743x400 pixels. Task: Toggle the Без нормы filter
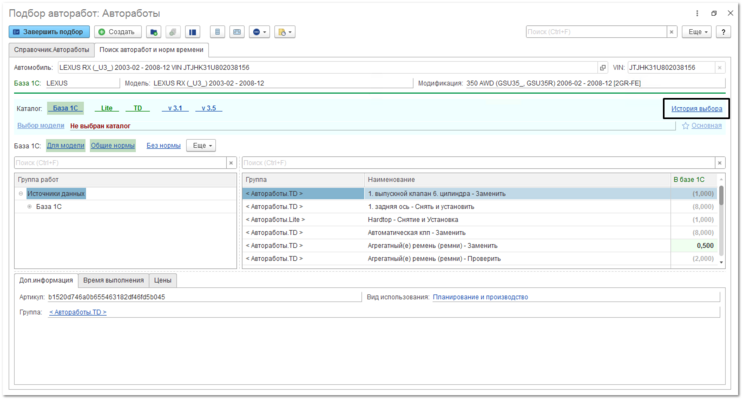click(x=163, y=145)
